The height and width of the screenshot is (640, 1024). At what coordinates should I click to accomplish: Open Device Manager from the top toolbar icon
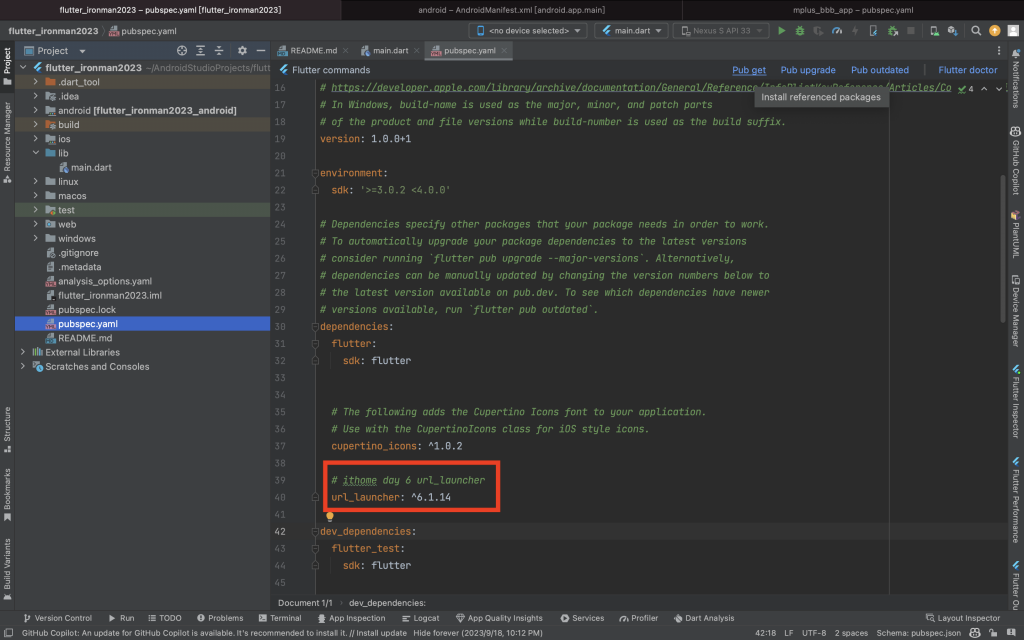tap(935, 31)
